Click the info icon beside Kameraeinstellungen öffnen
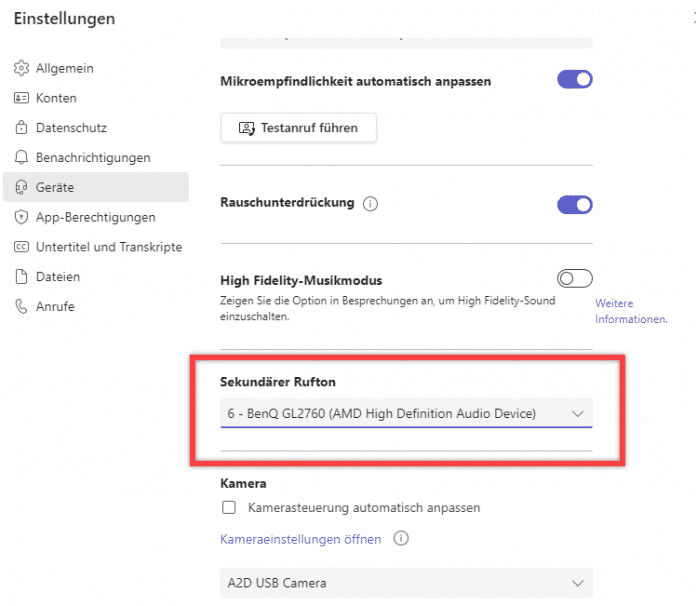 coord(401,539)
